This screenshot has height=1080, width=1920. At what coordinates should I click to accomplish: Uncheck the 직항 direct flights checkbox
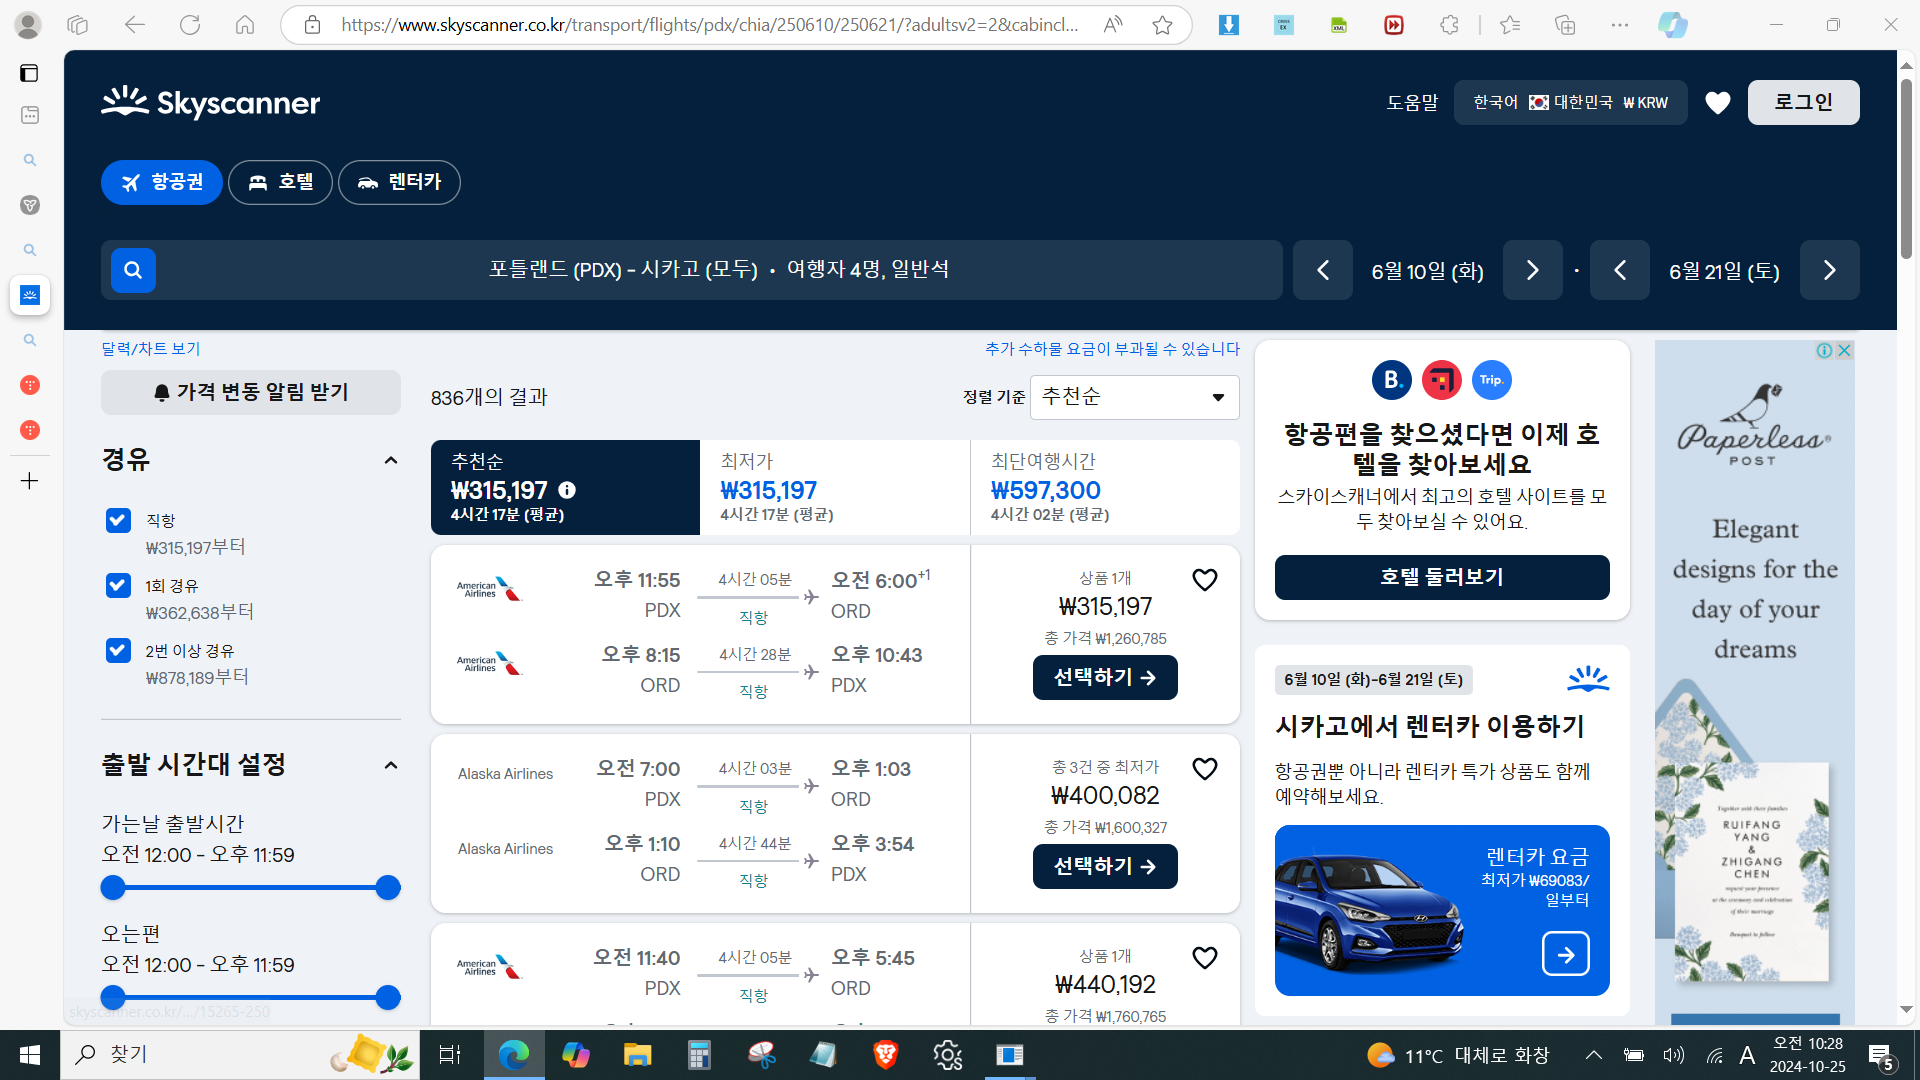pyautogui.click(x=118, y=520)
